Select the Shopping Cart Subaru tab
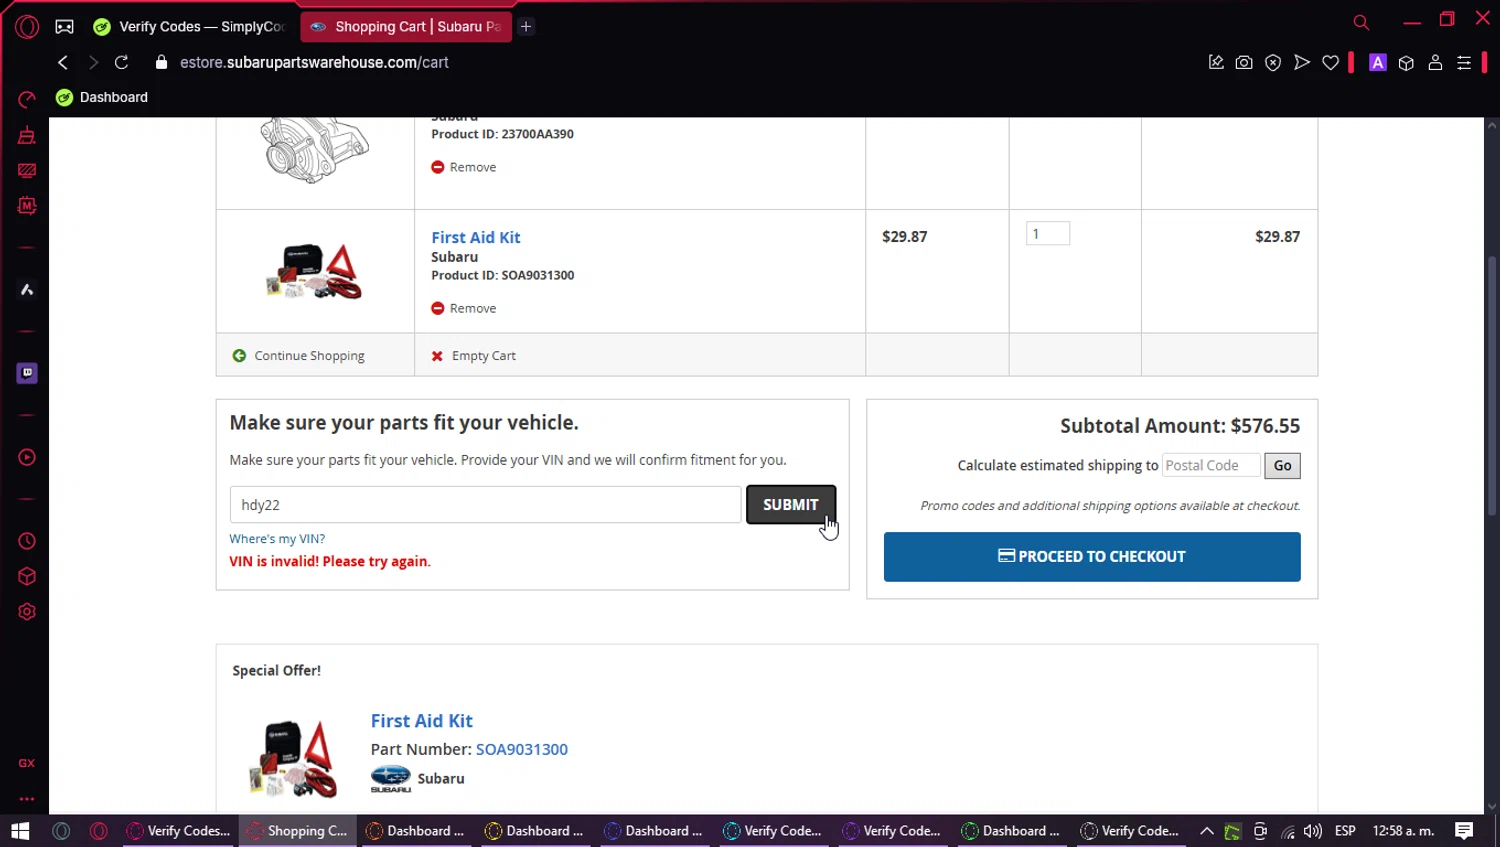 (406, 27)
